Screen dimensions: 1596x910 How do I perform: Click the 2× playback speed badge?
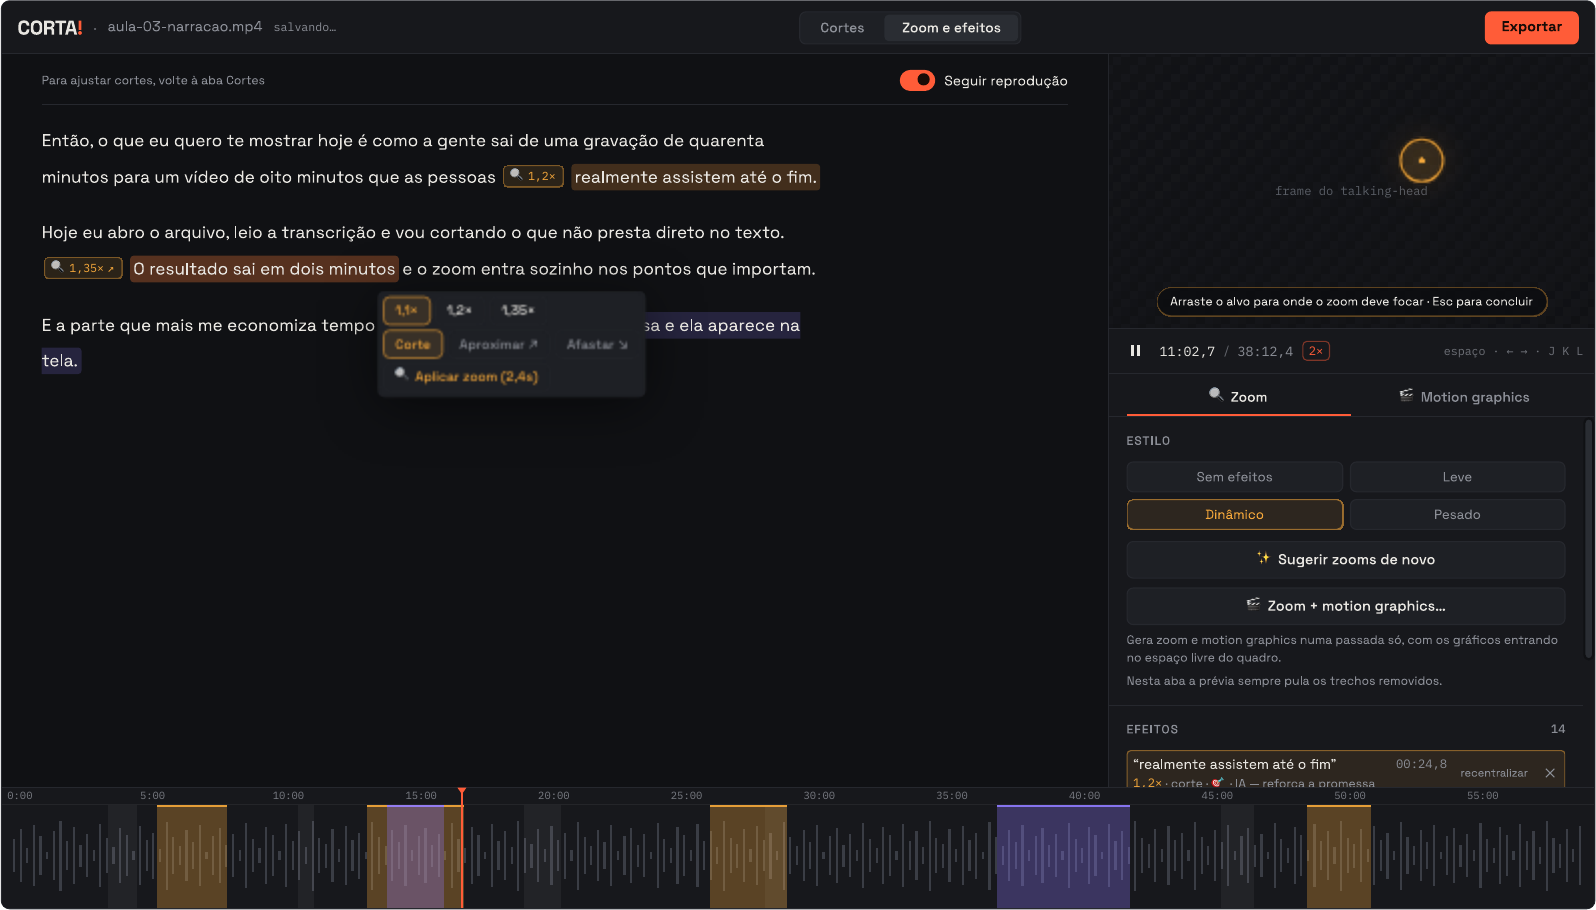point(1316,351)
